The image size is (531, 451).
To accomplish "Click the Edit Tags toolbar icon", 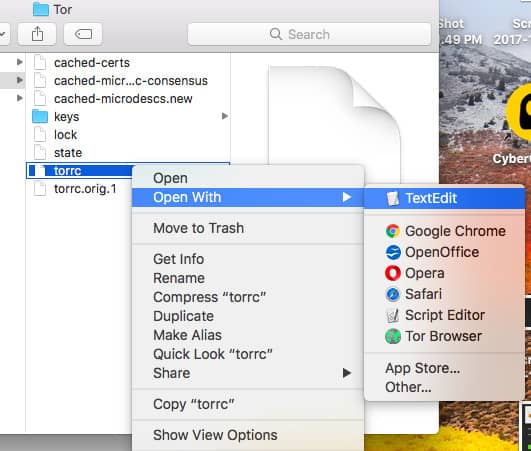I will (x=83, y=34).
